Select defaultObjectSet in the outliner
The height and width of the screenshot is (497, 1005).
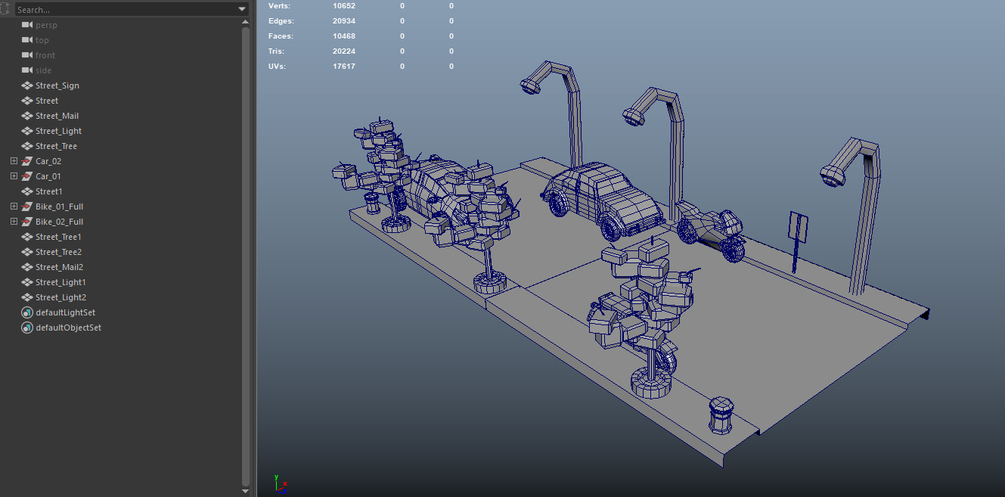point(68,328)
